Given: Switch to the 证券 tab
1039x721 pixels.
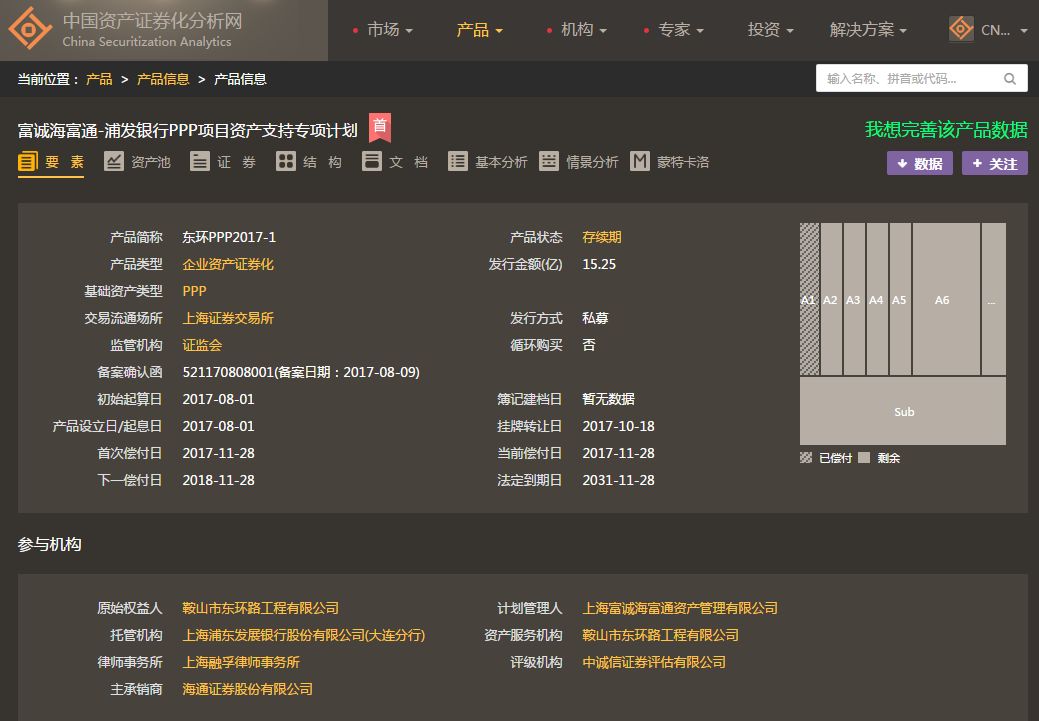Looking at the screenshot, I should coord(223,162).
